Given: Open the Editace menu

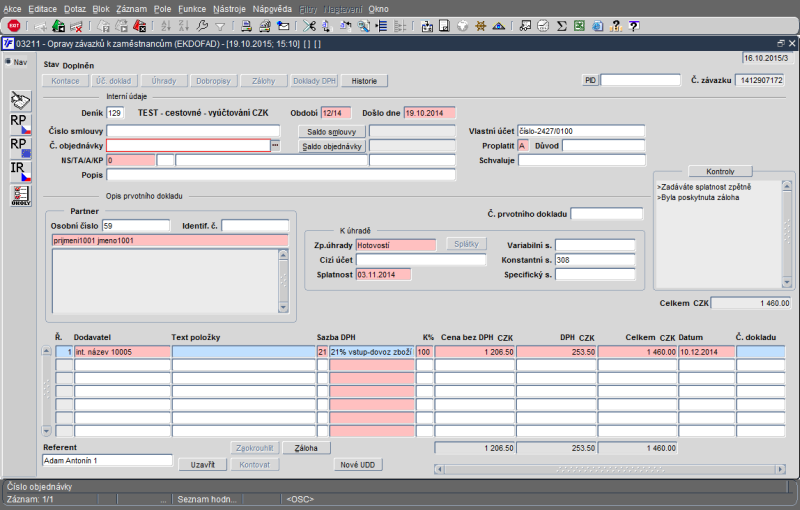Looking at the screenshot, I should pyautogui.click(x=42, y=9).
